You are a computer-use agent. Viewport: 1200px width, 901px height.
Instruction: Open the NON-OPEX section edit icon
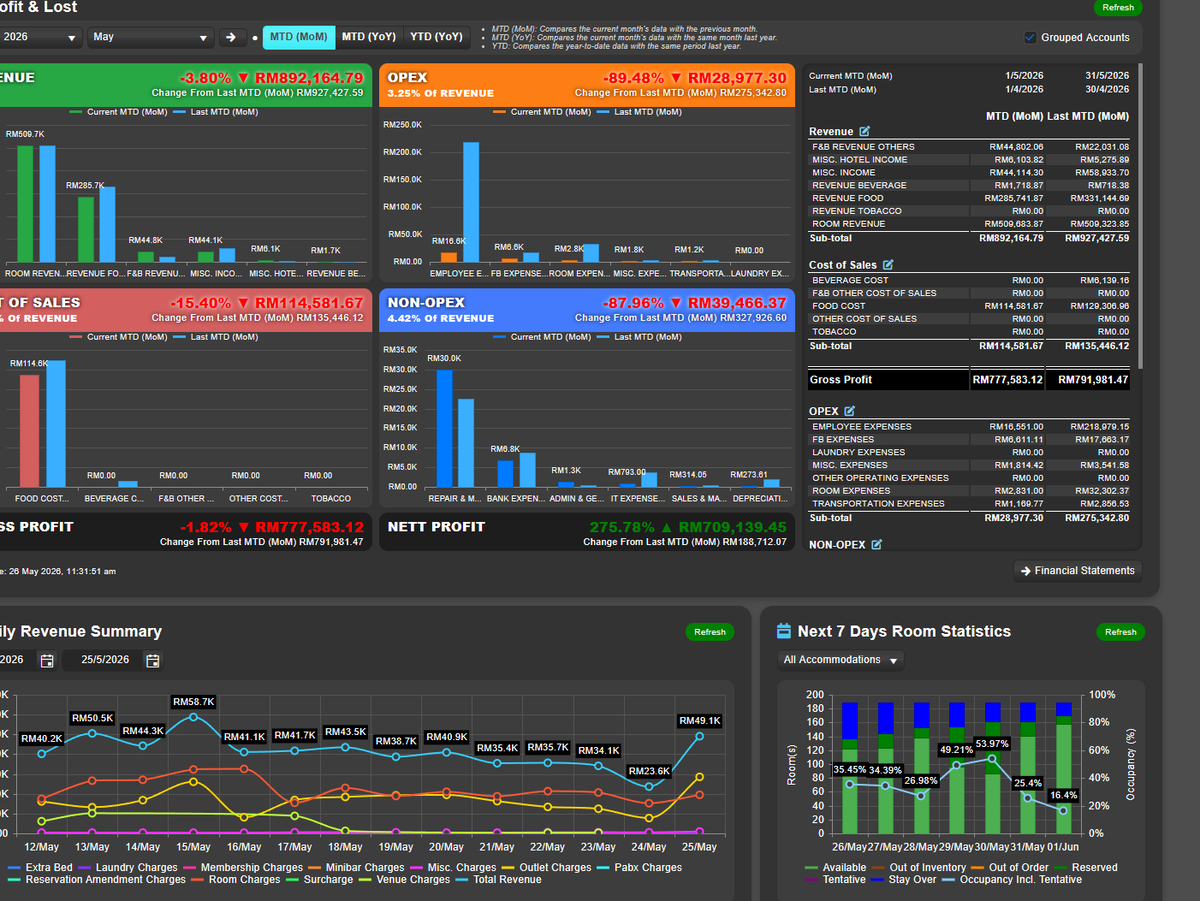877,544
